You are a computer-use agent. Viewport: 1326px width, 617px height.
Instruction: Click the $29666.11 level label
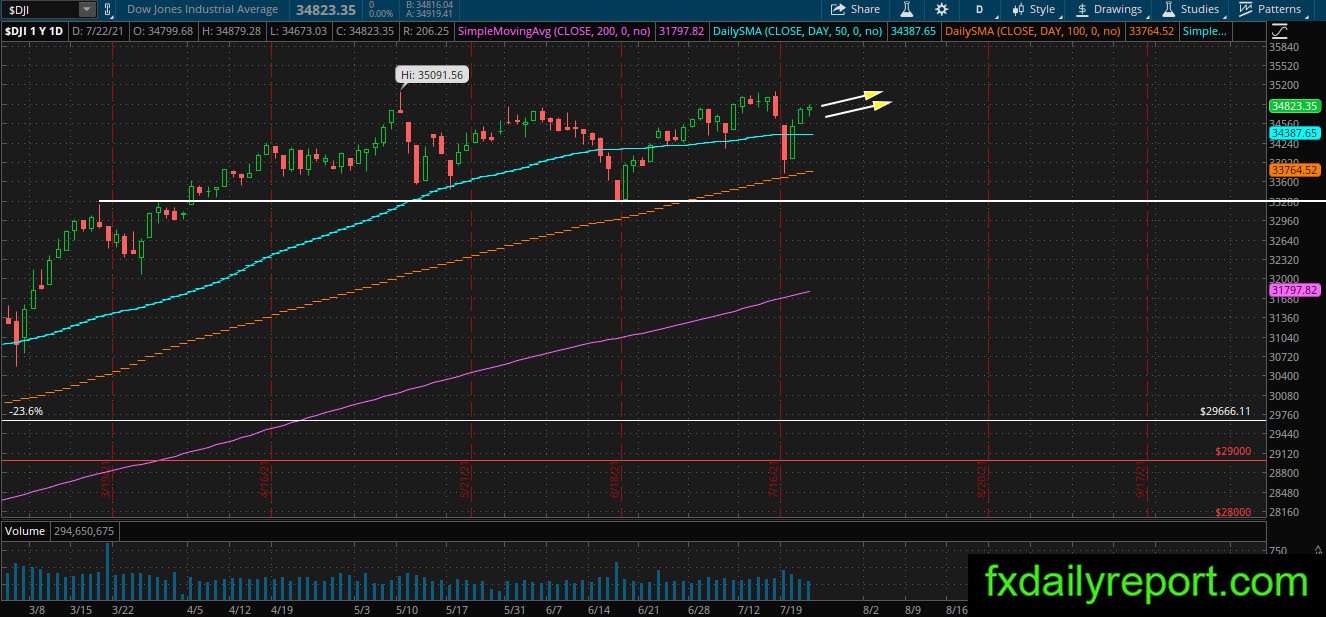1225,411
